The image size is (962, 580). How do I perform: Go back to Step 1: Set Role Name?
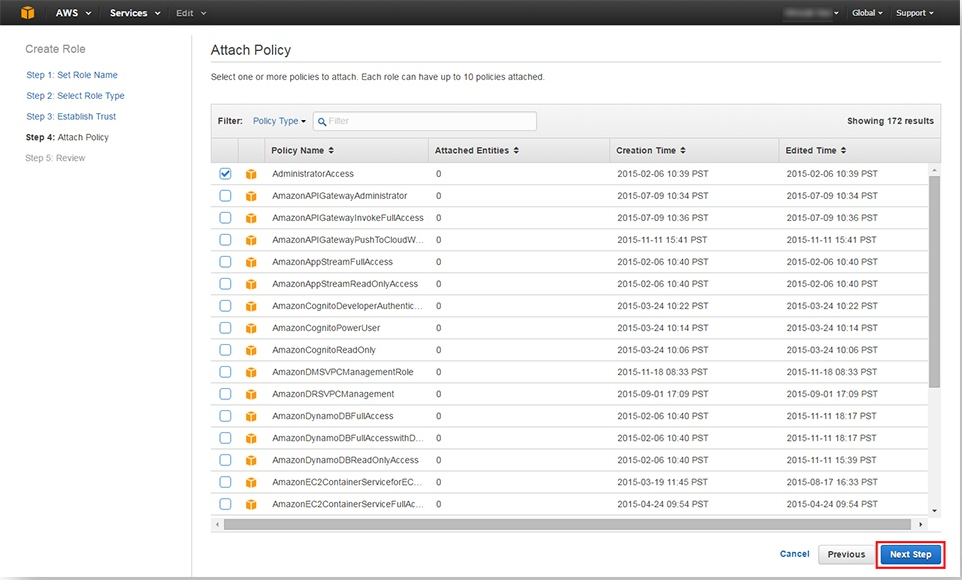coord(72,75)
